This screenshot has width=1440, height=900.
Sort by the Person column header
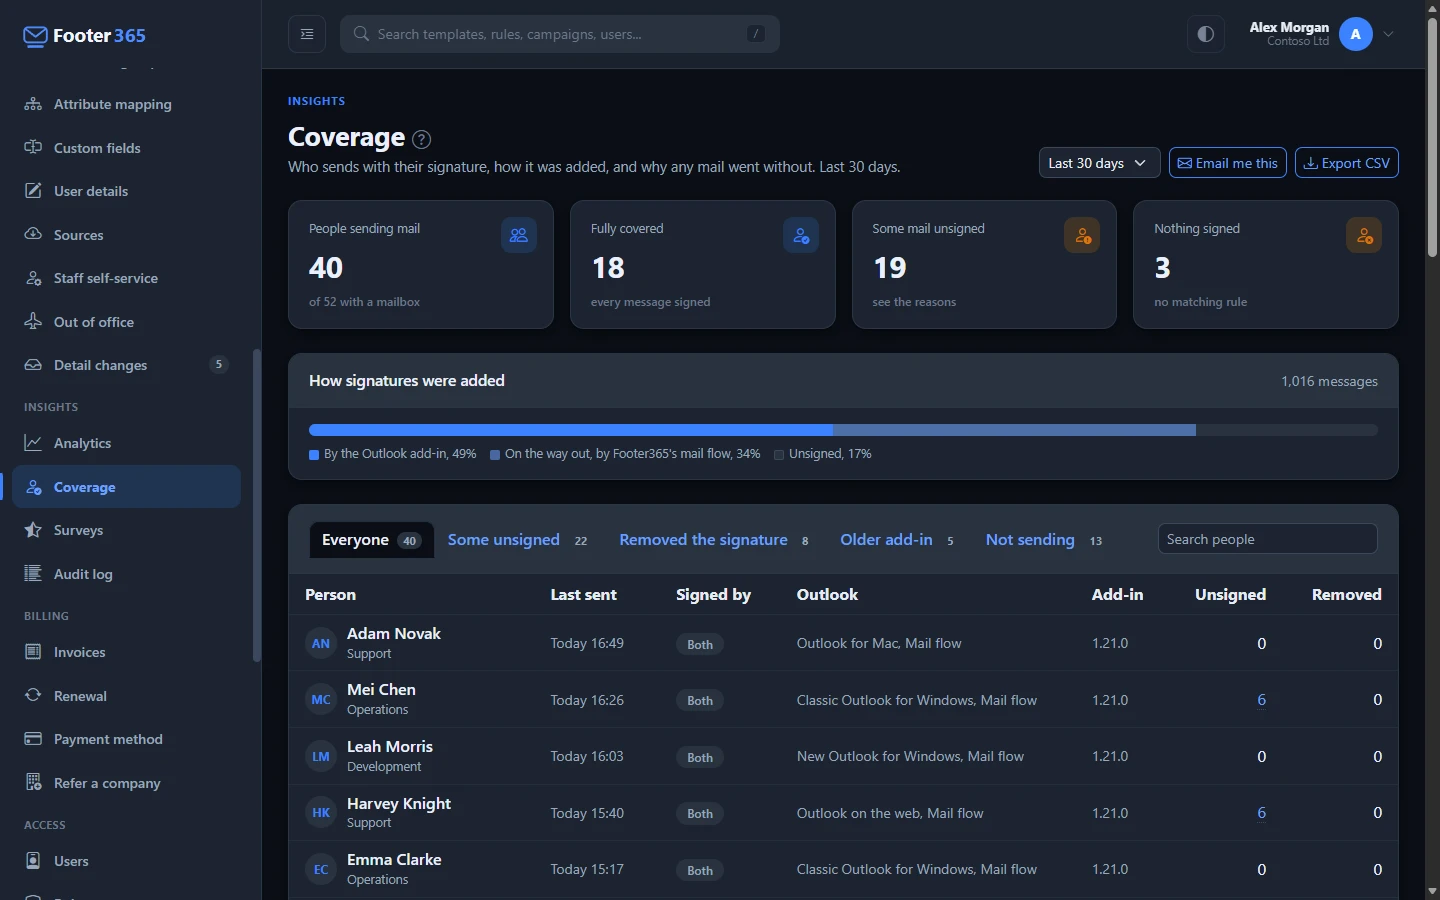pos(330,594)
